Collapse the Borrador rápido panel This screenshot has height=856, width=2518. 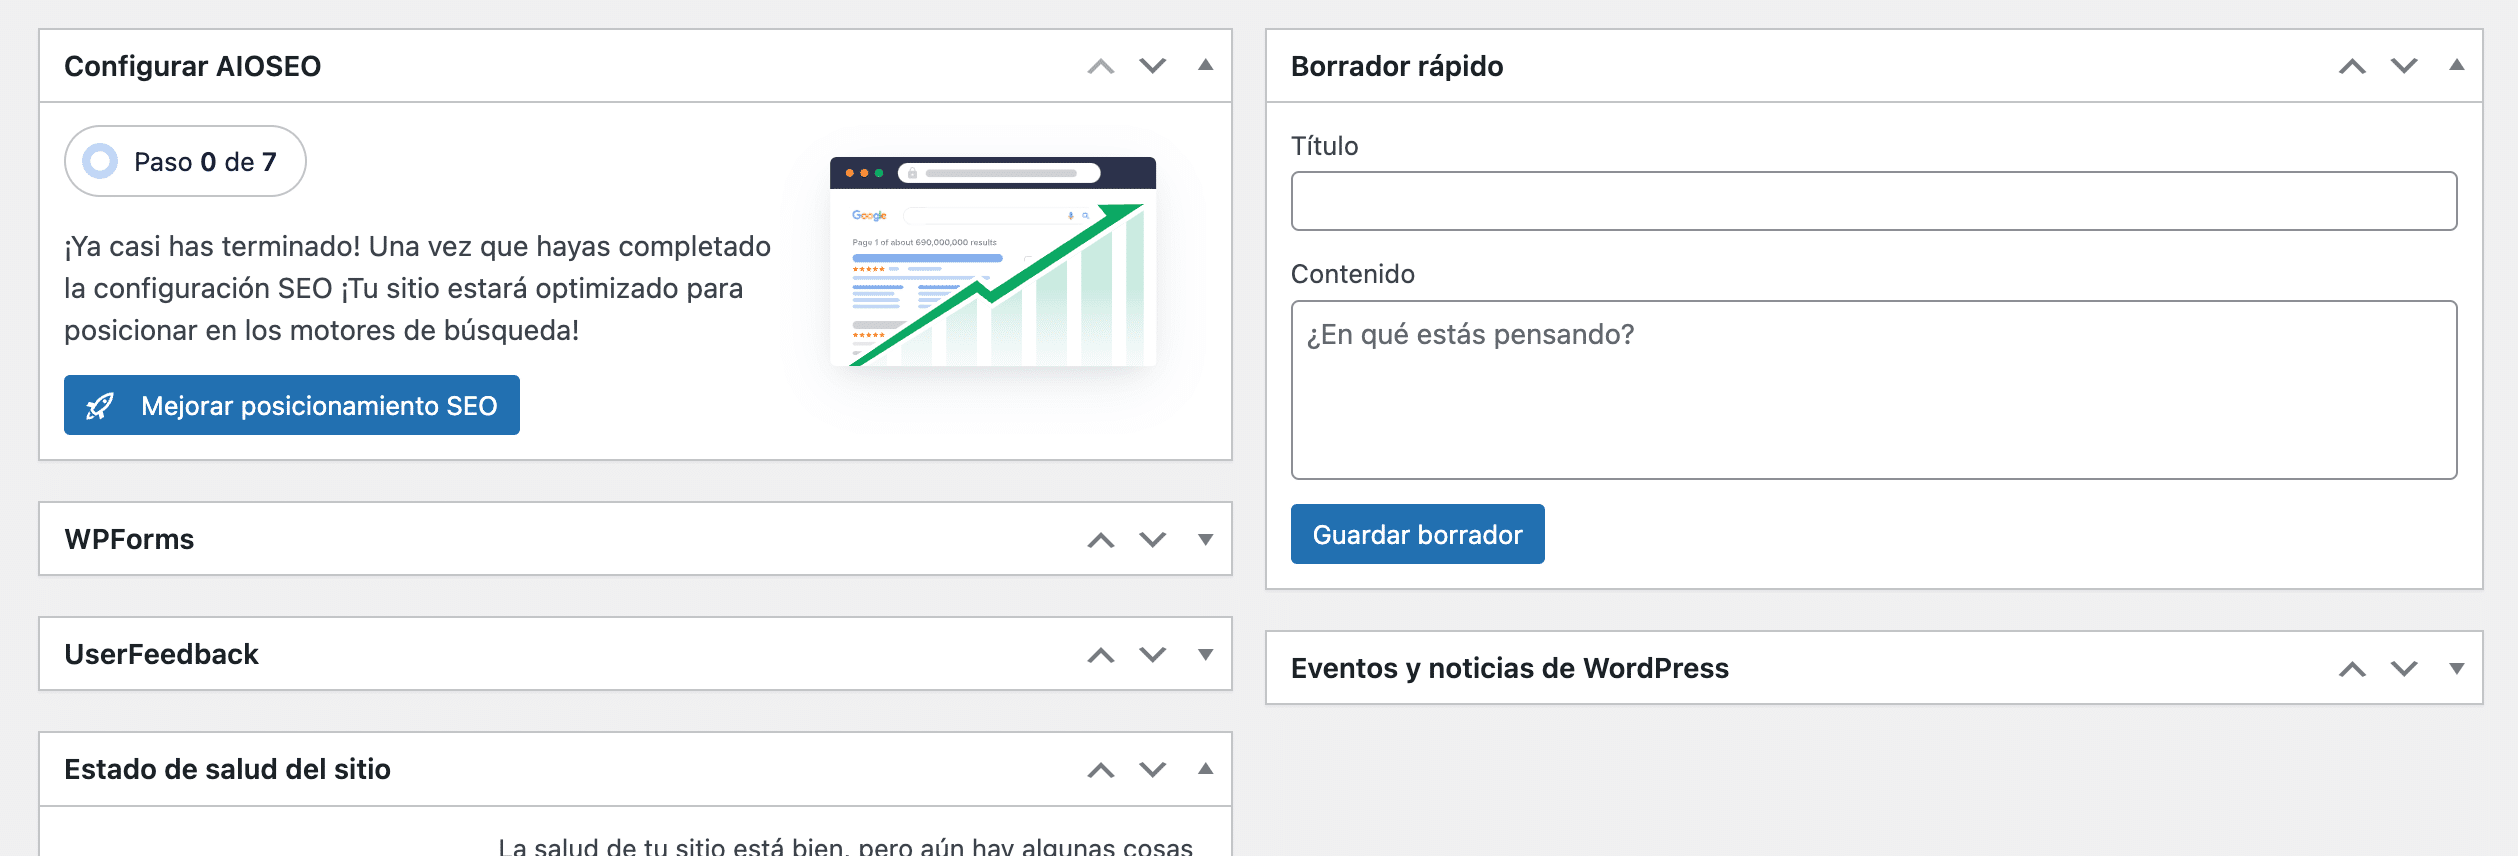pos(2456,66)
